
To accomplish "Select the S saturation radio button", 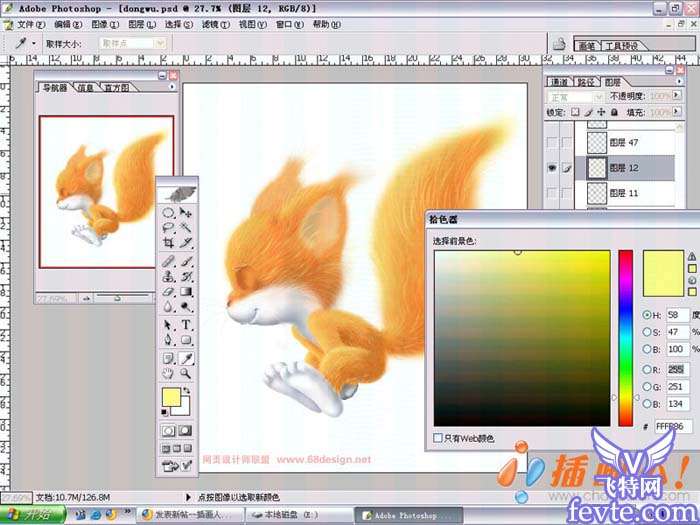I will point(646,331).
